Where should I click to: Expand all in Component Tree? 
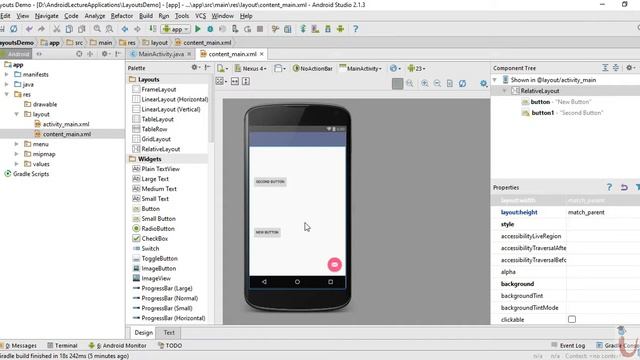(605, 68)
